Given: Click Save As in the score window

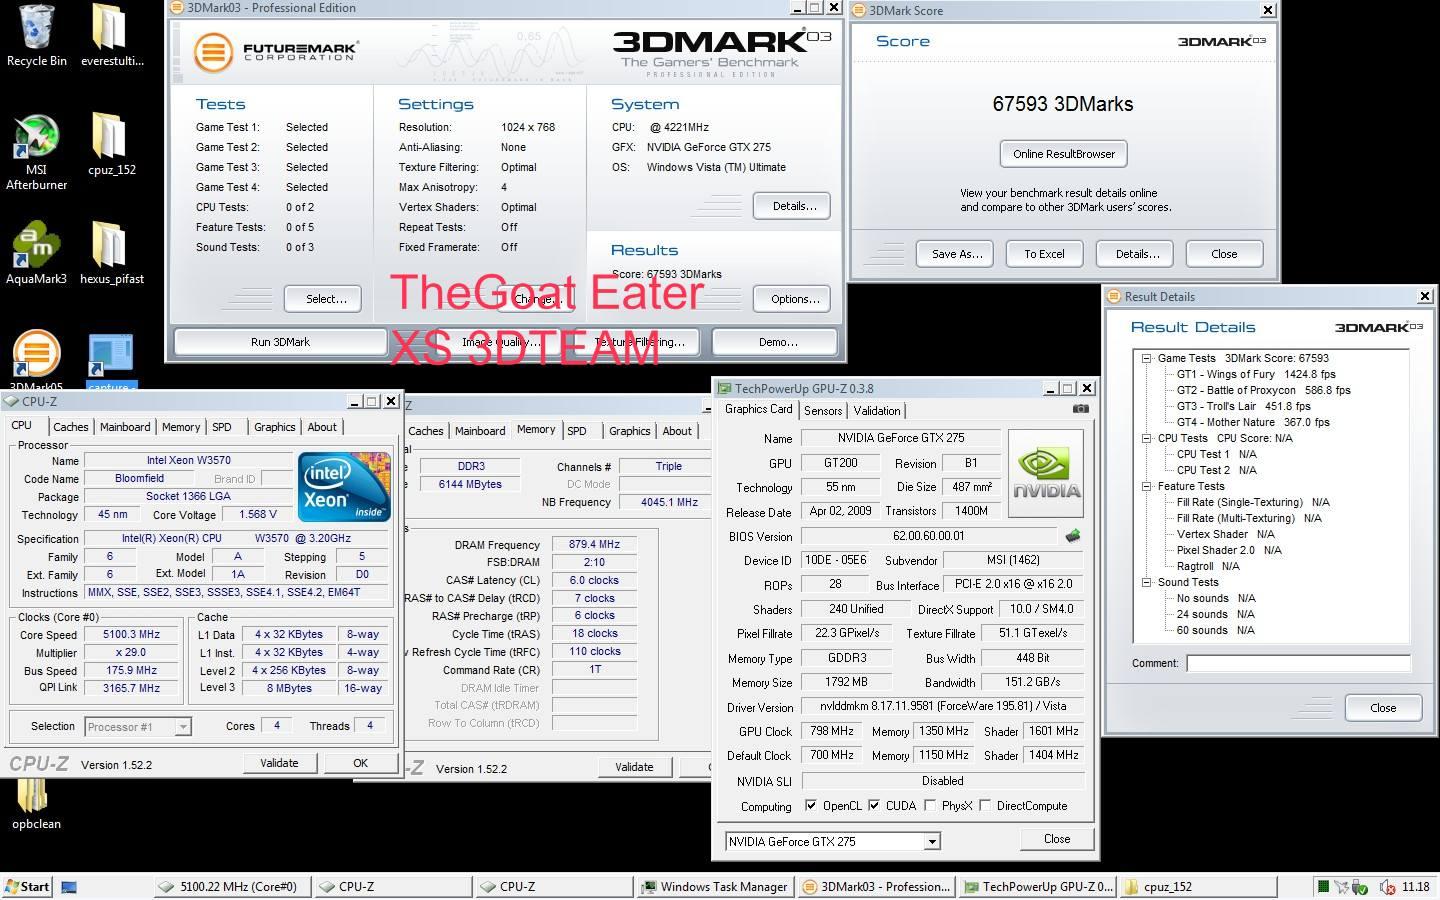Looking at the screenshot, I should tap(957, 254).
